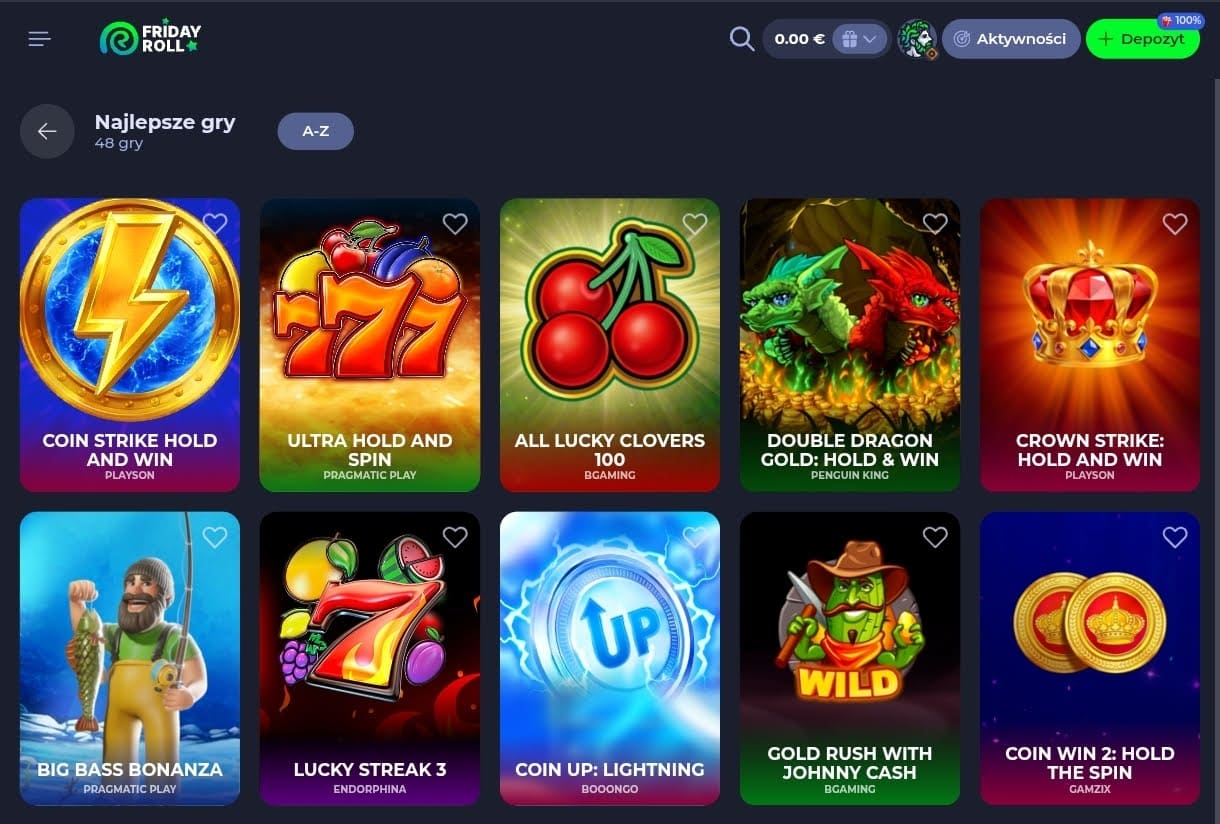Click the user avatar icon
Viewport: 1220px width, 824px height.
(916, 39)
